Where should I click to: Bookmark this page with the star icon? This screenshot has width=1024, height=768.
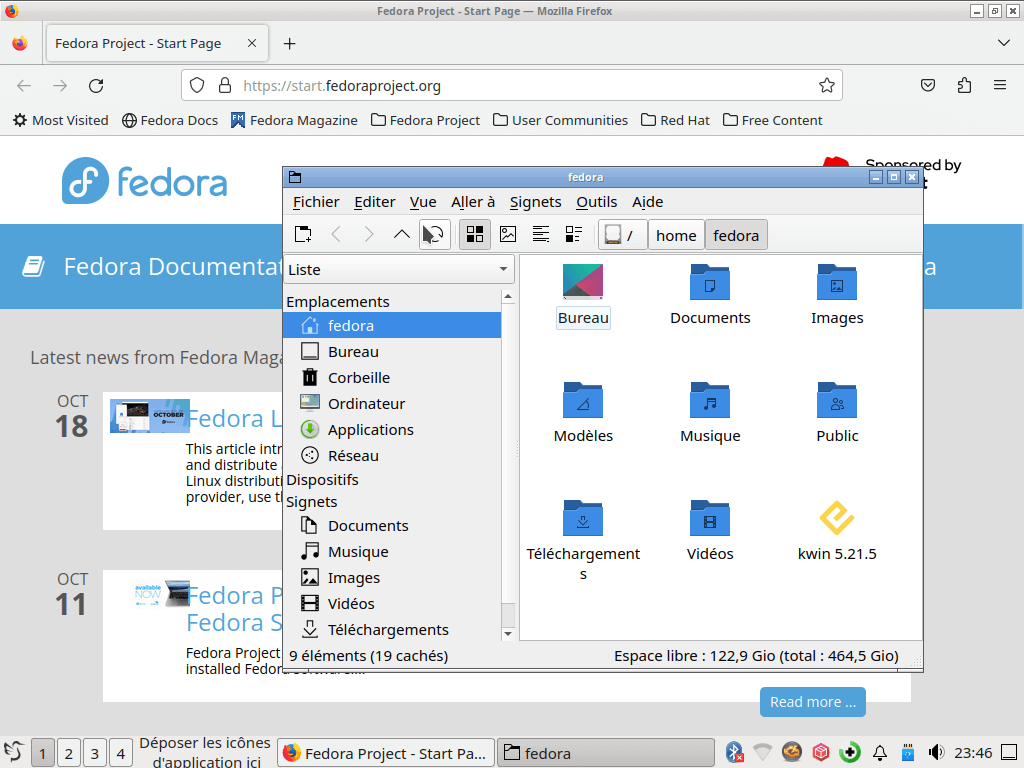(x=827, y=86)
